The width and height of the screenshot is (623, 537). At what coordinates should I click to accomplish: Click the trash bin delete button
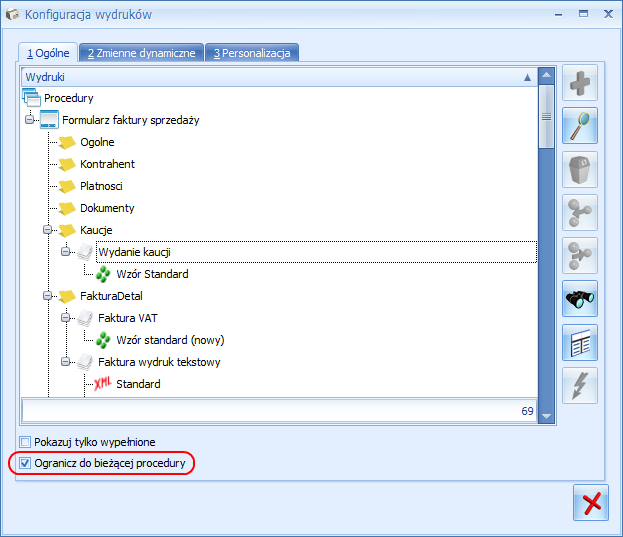[580, 169]
